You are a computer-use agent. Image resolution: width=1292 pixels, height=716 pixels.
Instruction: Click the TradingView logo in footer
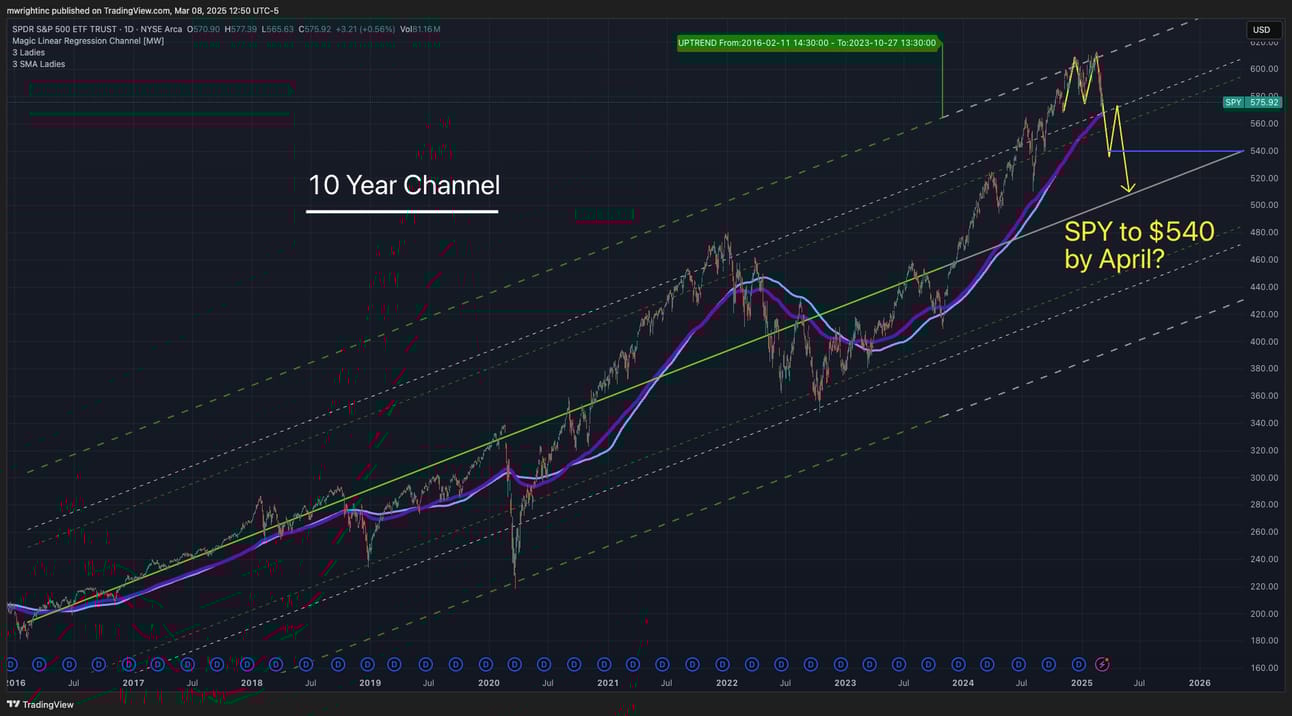click(x=40, y=704)
